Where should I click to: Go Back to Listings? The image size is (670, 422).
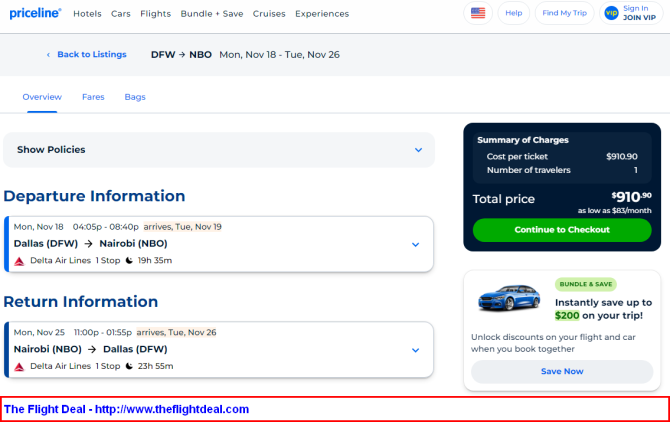[x=92, y=55]
